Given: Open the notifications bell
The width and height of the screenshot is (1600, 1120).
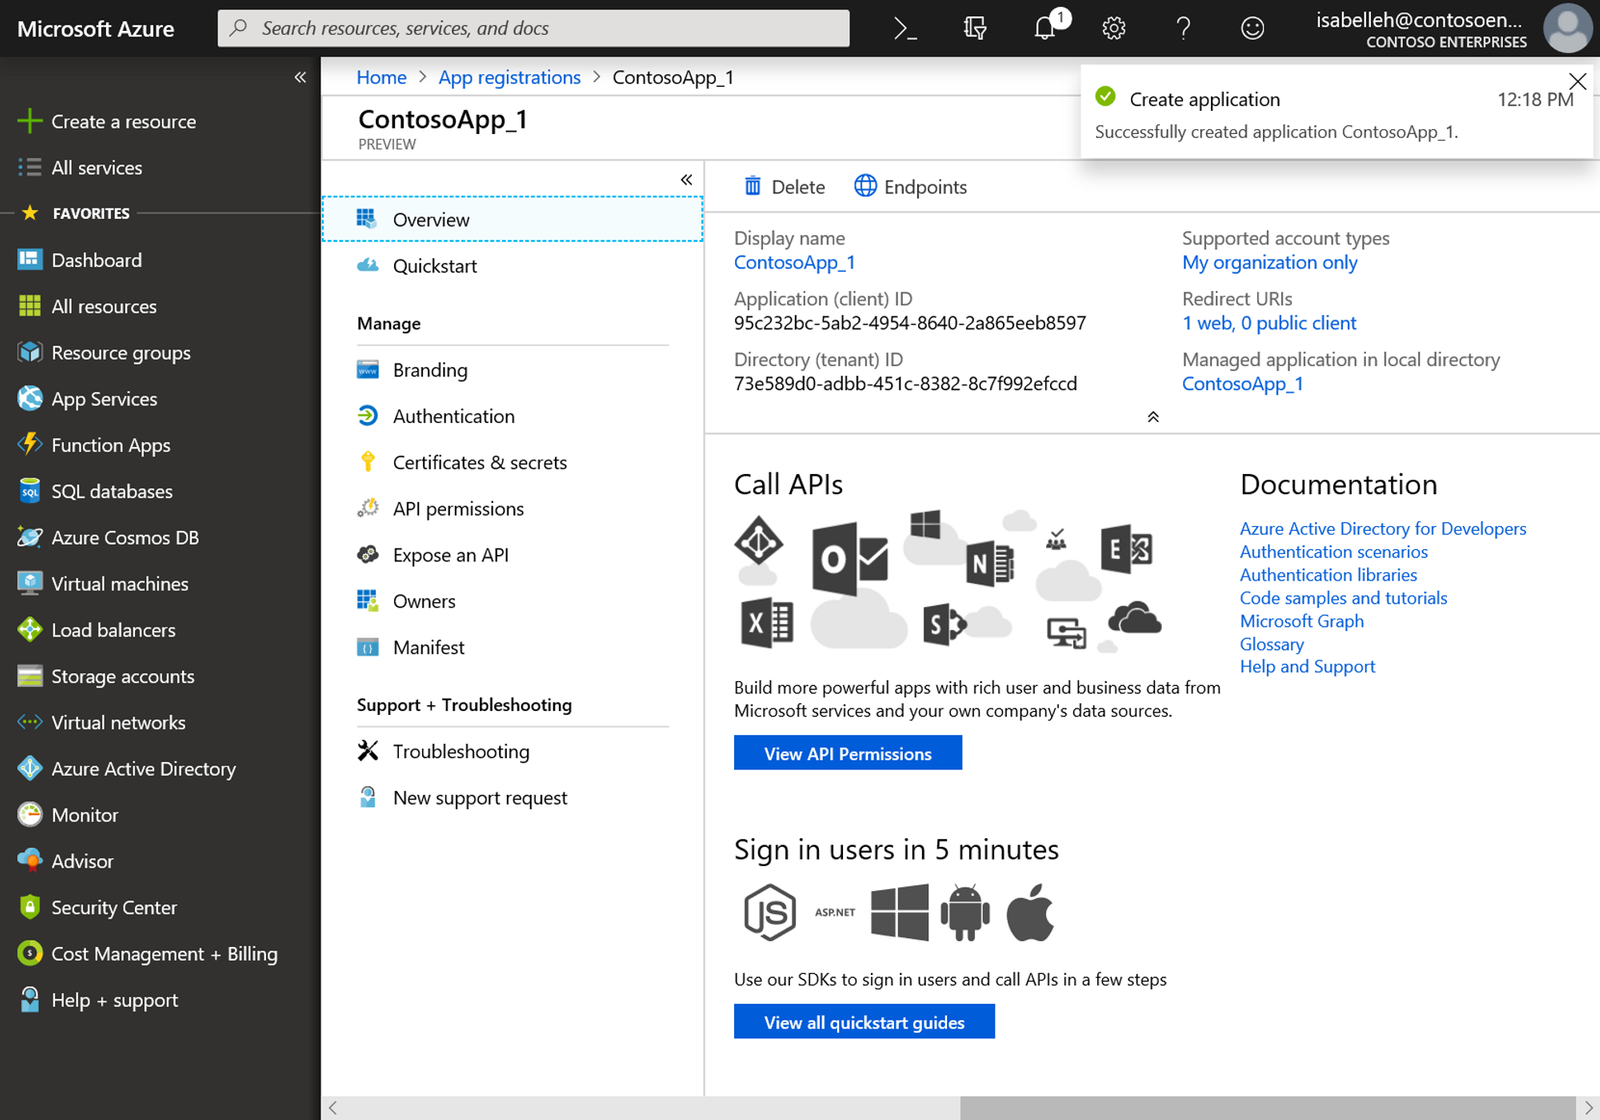Looking at the screenshot, I should click(x=1045, y=28).
